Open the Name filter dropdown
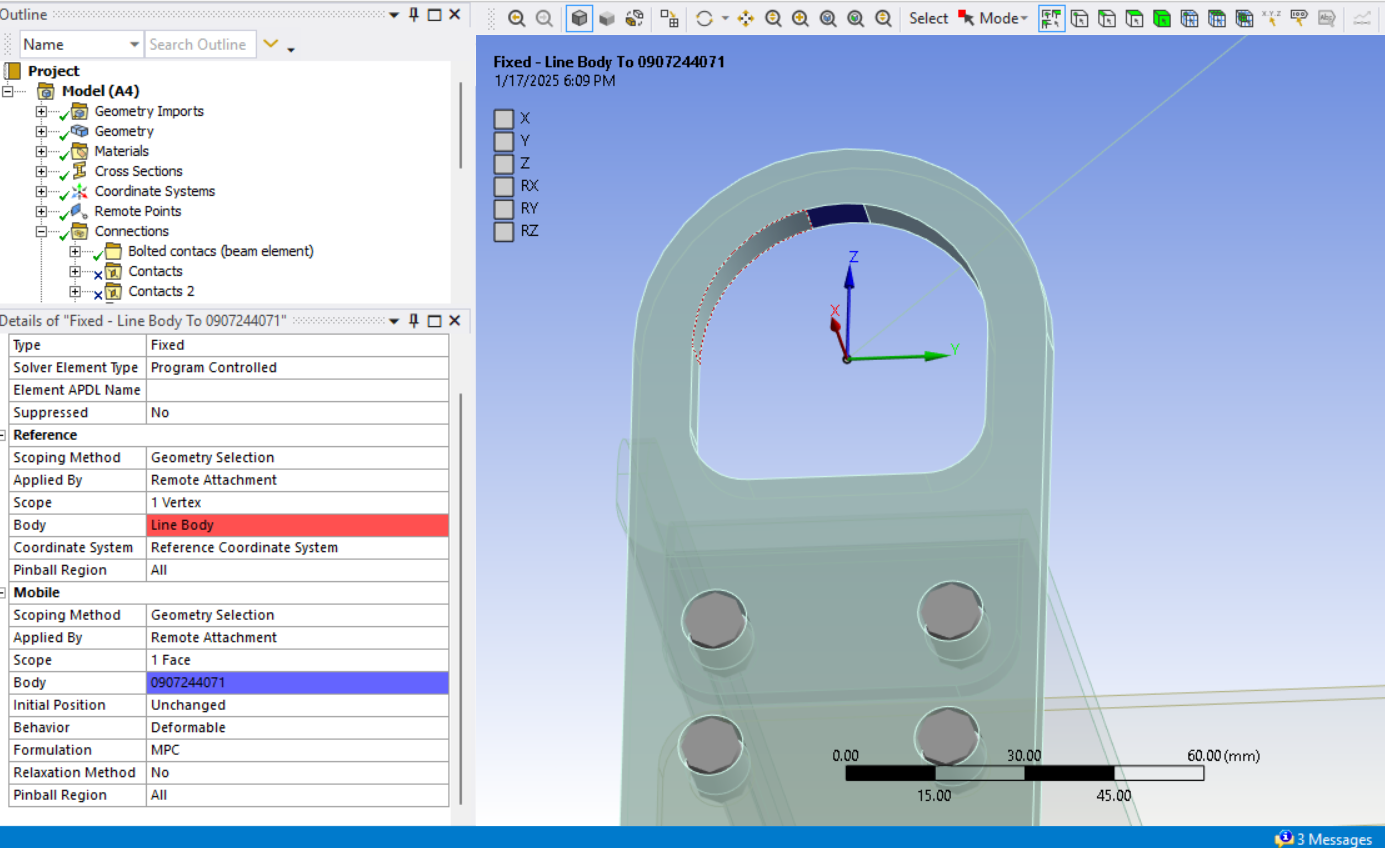1385x848 pixels. tap(134, 45)
